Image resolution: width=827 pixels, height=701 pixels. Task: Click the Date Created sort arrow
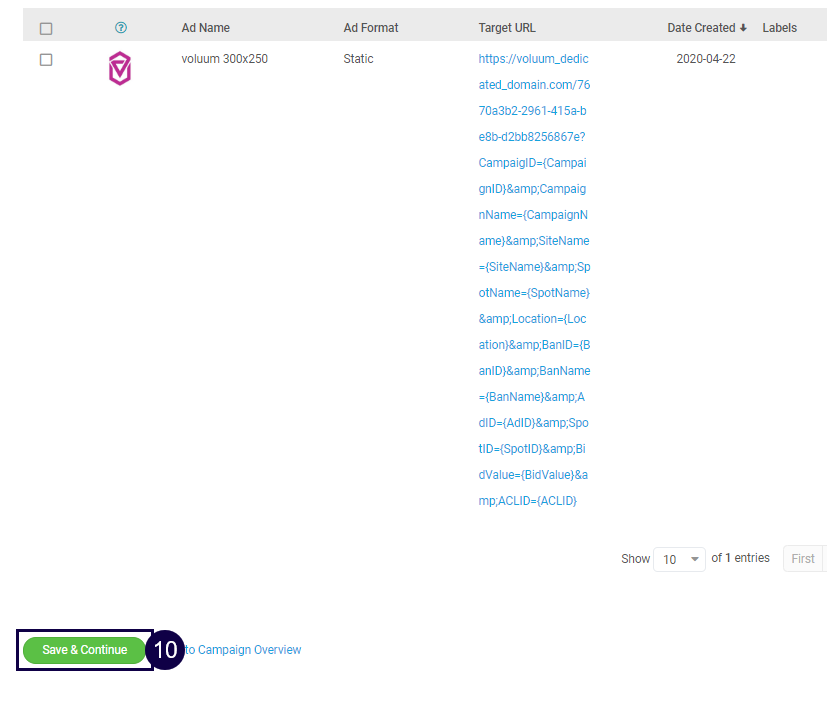coord(743,28)
